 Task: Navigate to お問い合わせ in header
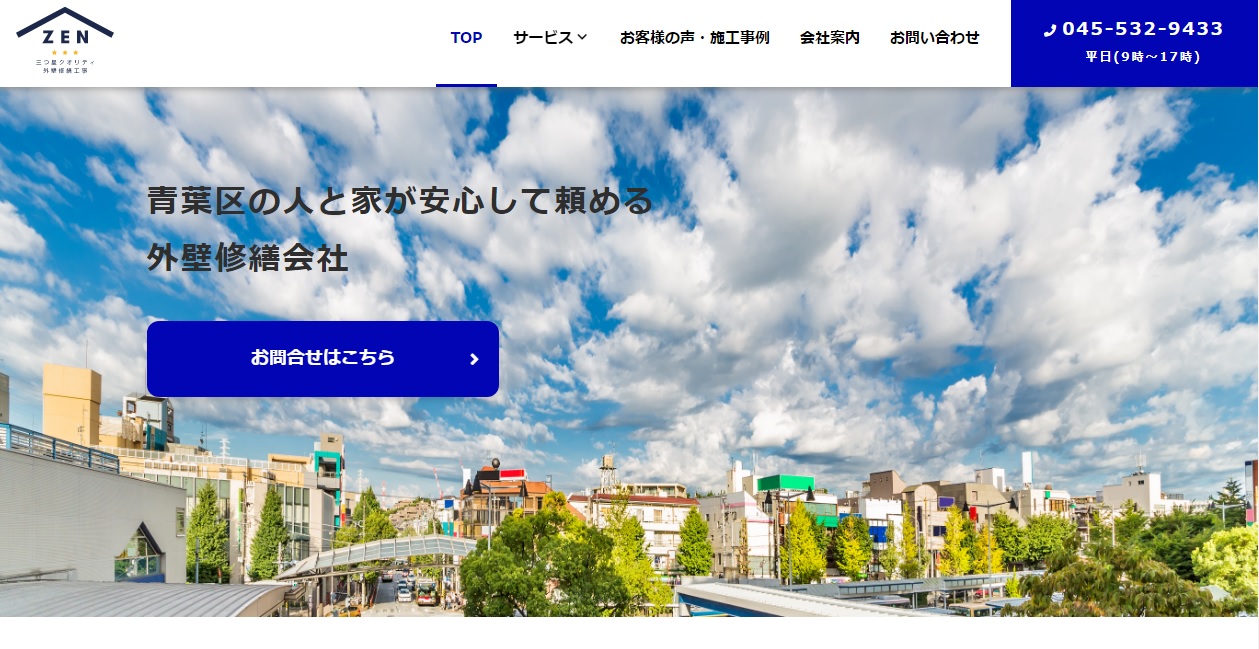point(934,38)
